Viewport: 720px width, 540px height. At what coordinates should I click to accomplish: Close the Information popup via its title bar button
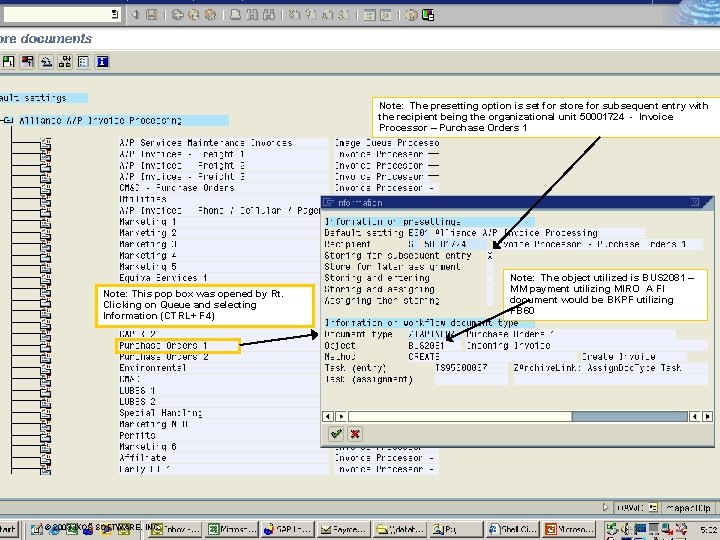(x=695, y=202)
